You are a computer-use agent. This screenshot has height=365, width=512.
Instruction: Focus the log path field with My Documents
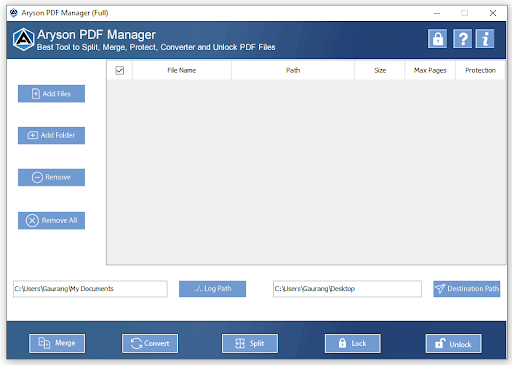[90, 289]
